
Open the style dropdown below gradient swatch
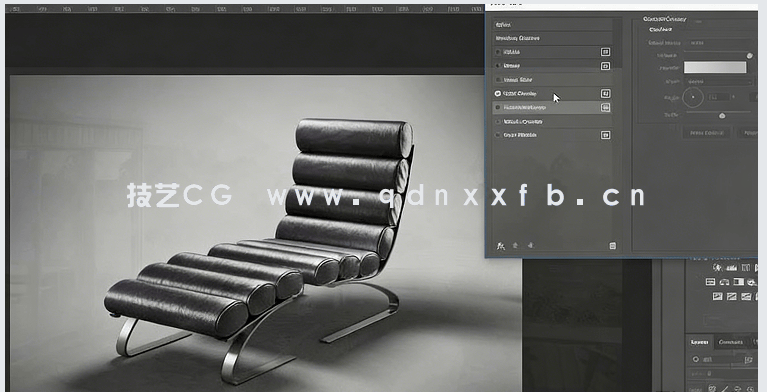pos(718,82)
